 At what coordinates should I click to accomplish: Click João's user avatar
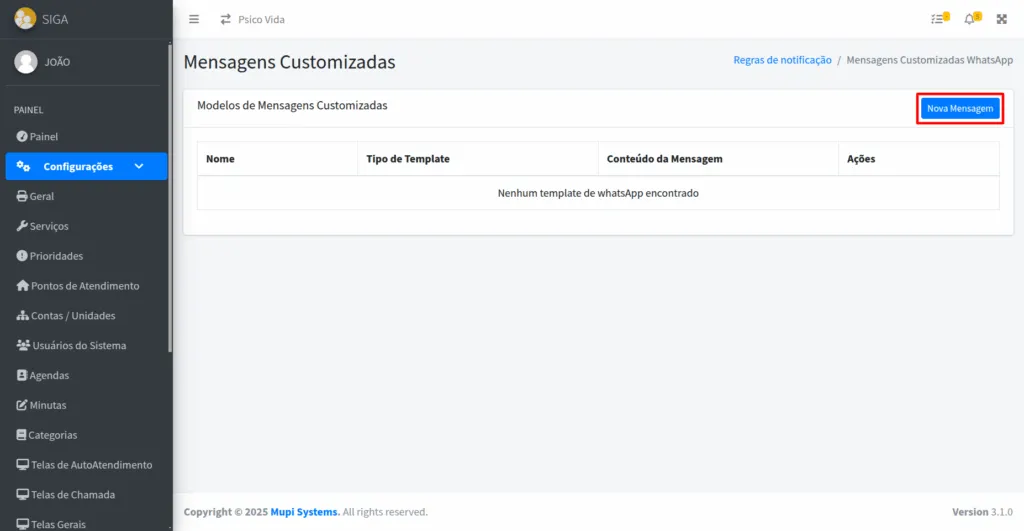click(26, 62)
